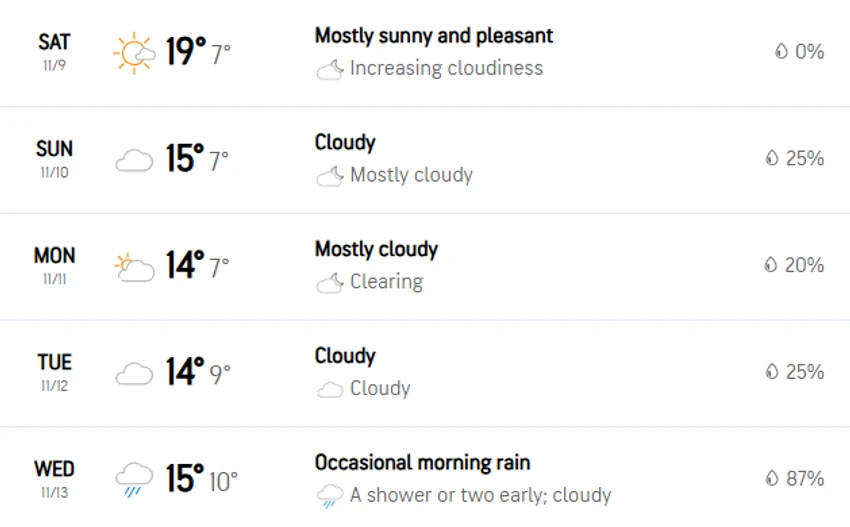The height and width of the screenshot is (527, 850).
Task: Click the 19° high temperature for Saturday
Action: tap(186, 51)
